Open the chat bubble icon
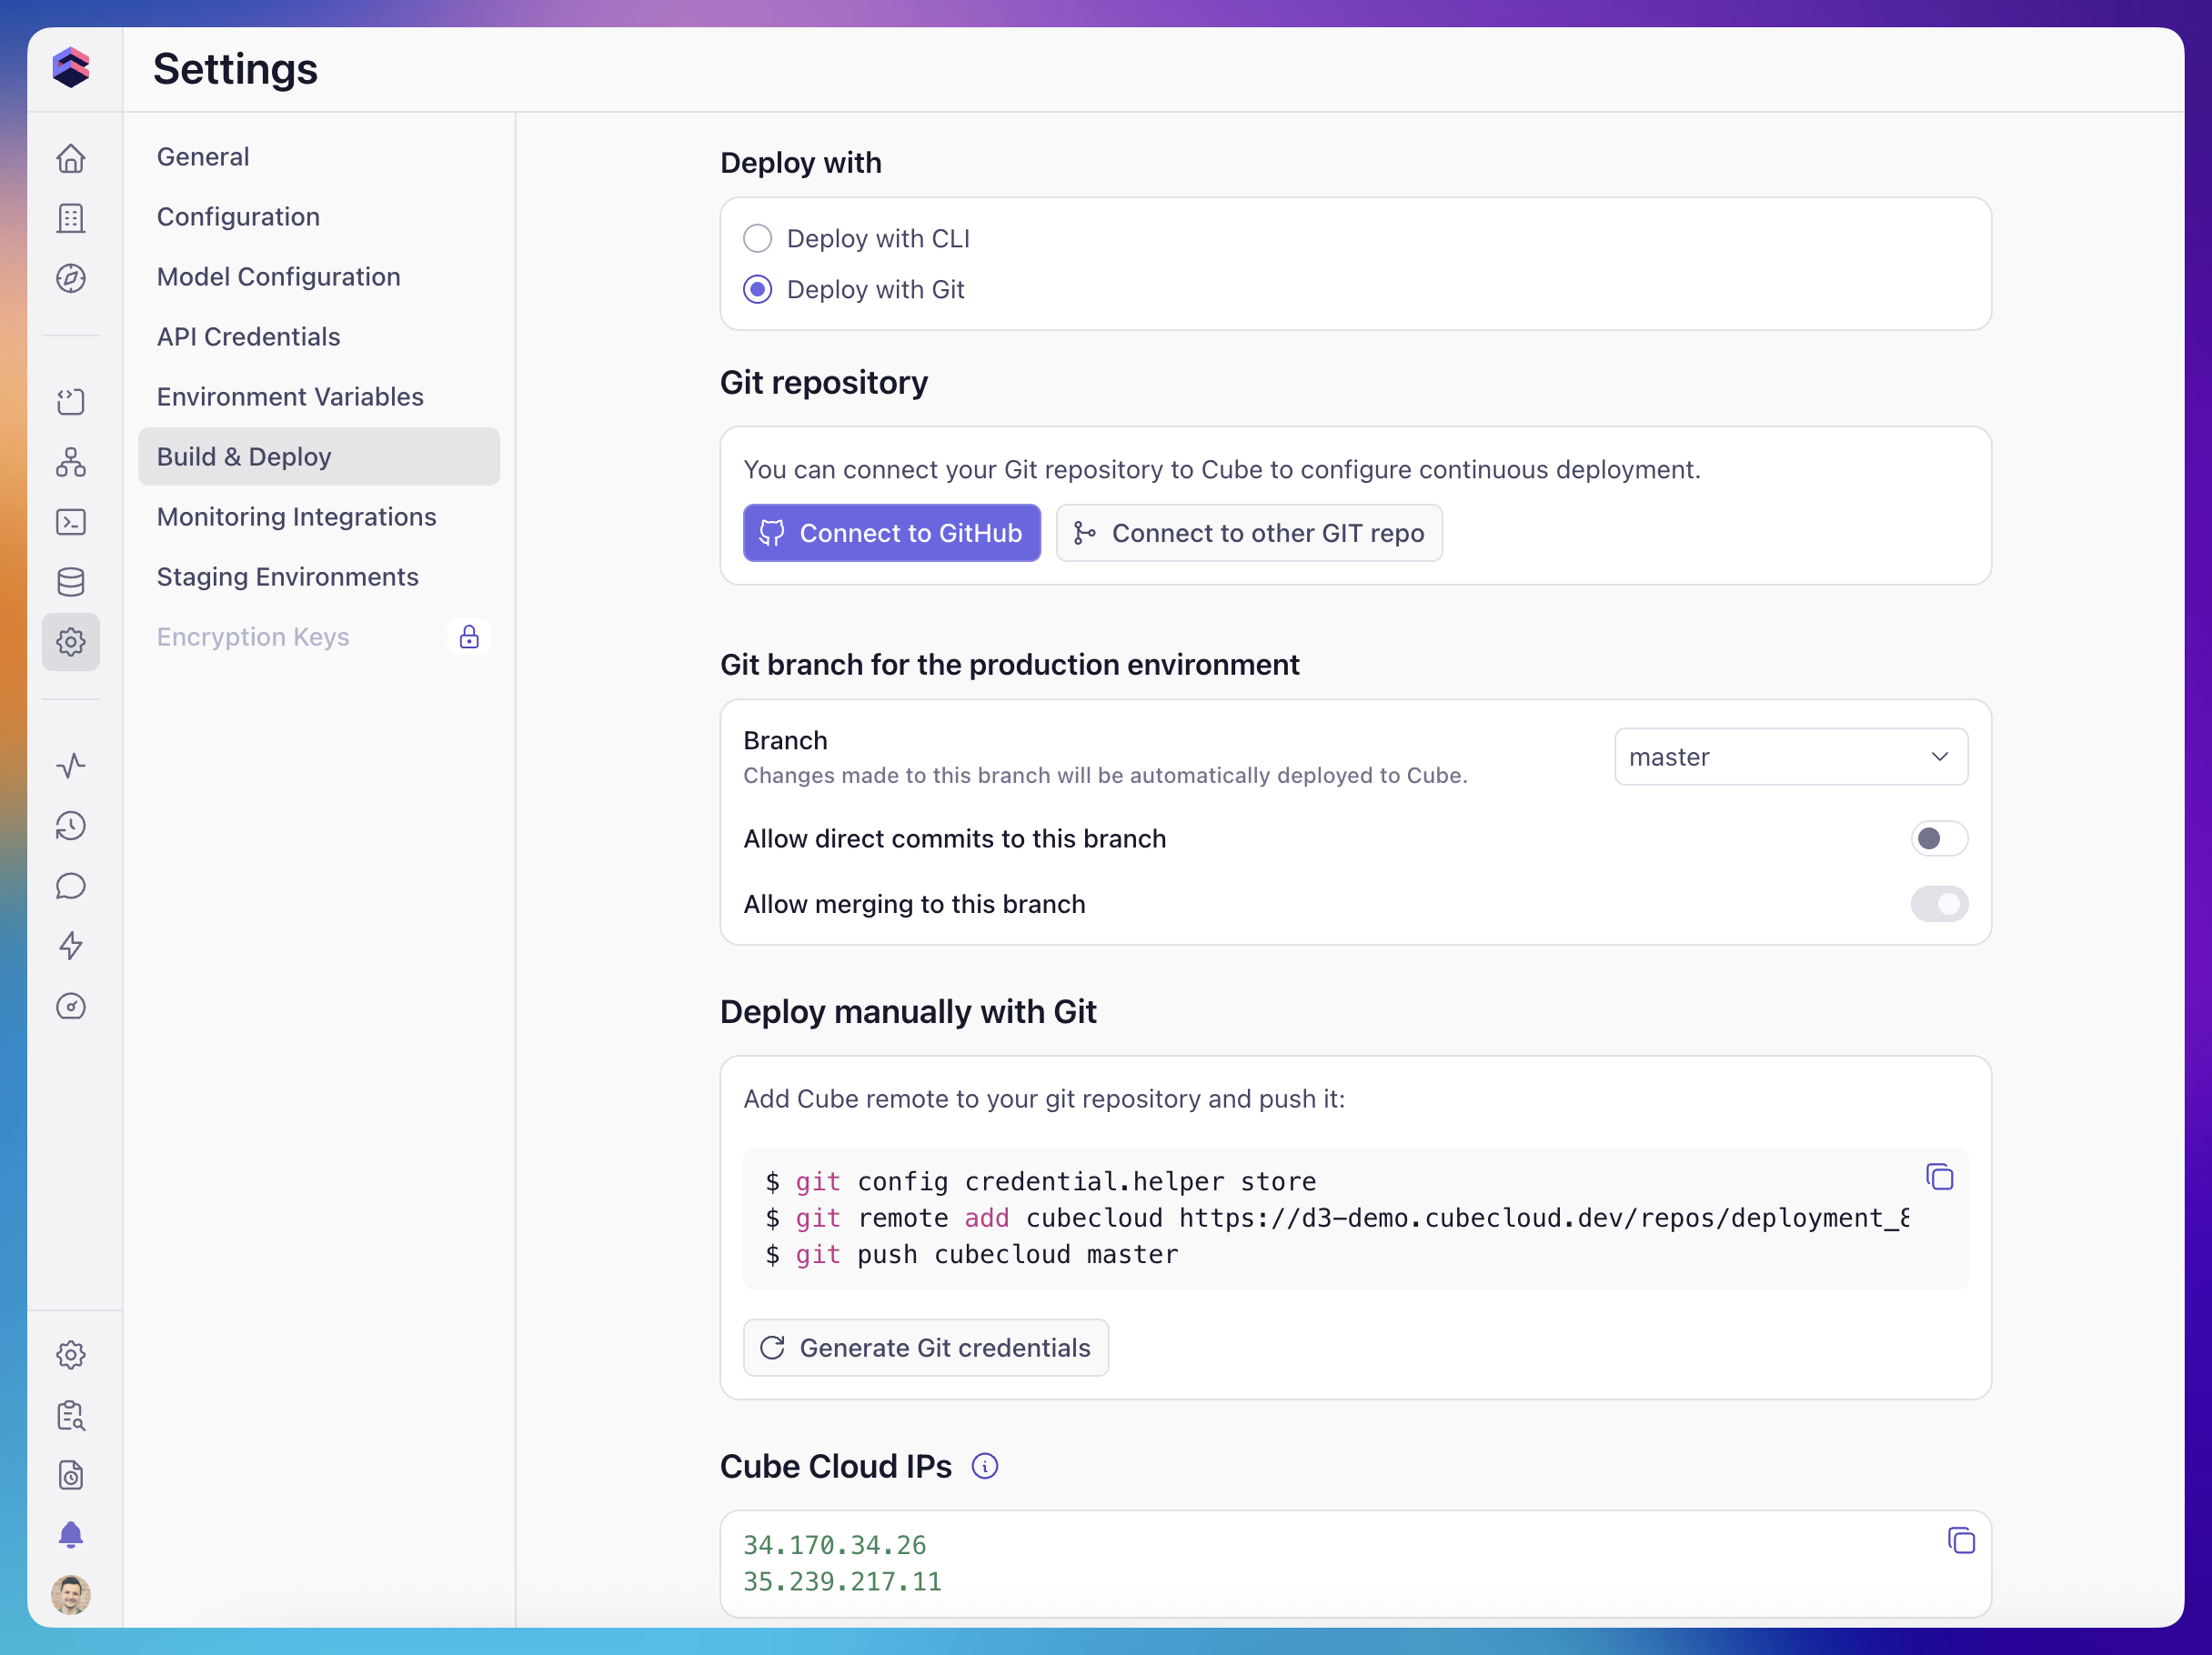This screenshot has width=2212, height=1655. [71, 886]
